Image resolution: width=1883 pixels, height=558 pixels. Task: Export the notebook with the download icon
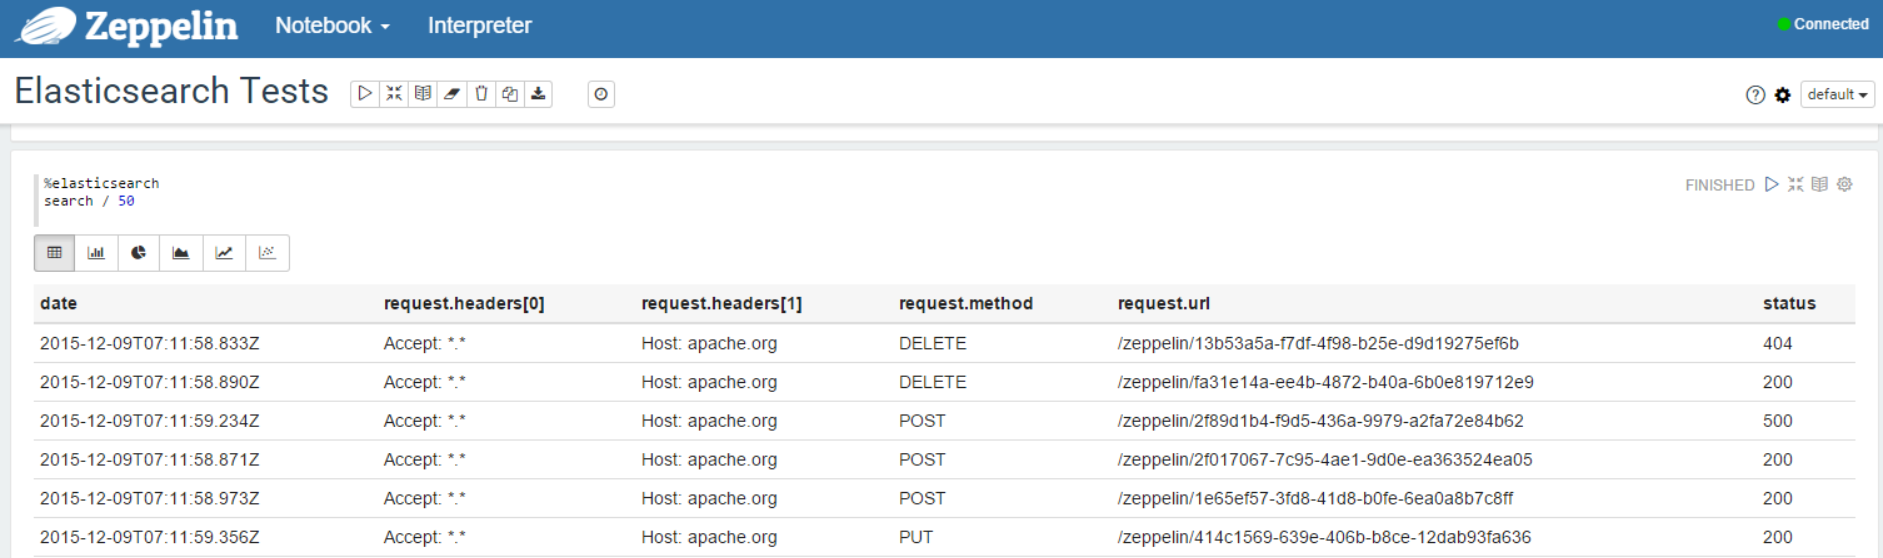click(539, 94)
